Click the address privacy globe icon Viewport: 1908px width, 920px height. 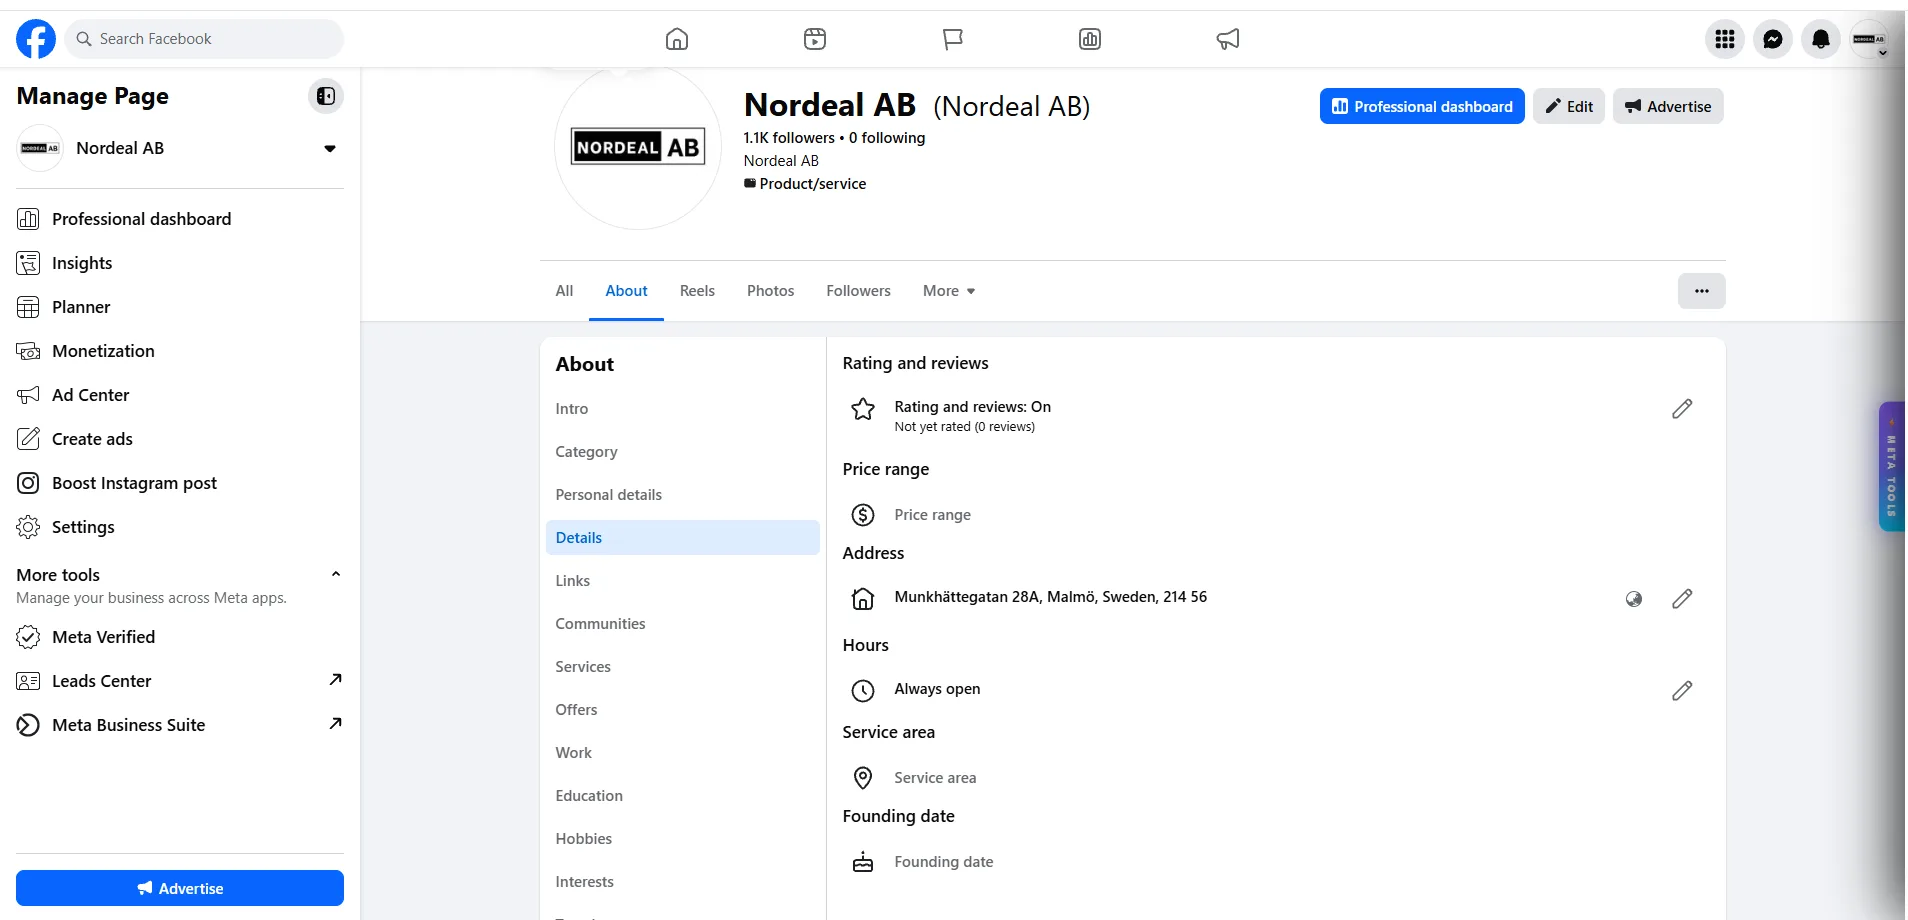click(x=1634, y=599)
